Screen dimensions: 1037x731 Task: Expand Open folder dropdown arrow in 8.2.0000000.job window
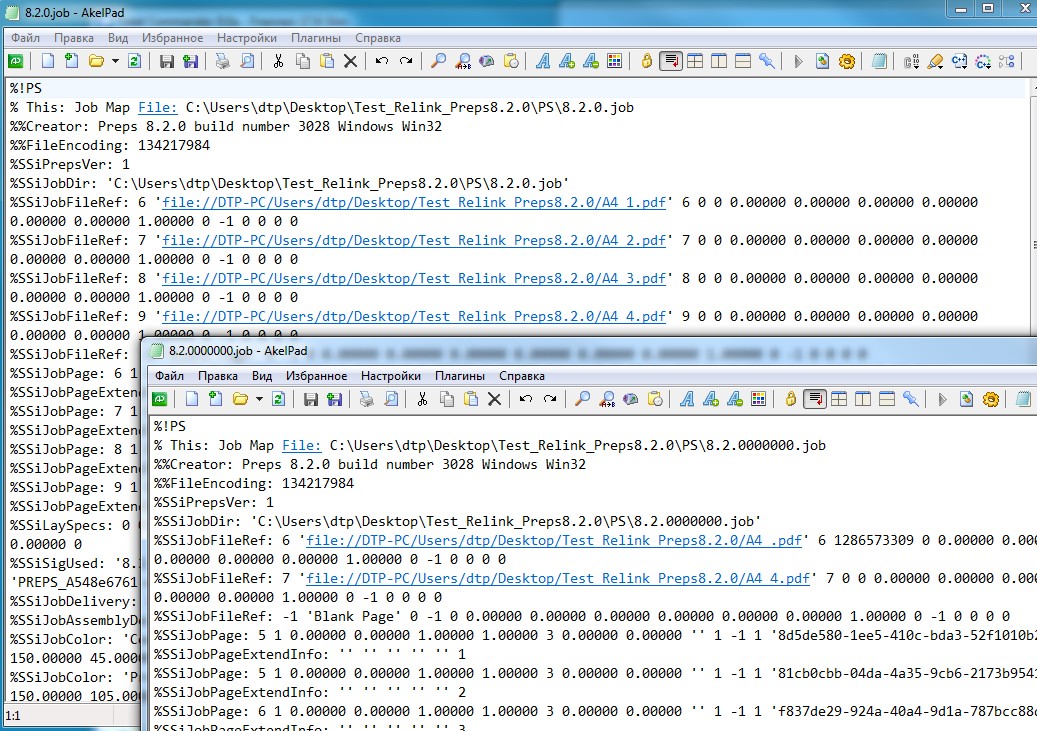click(259, 399)
